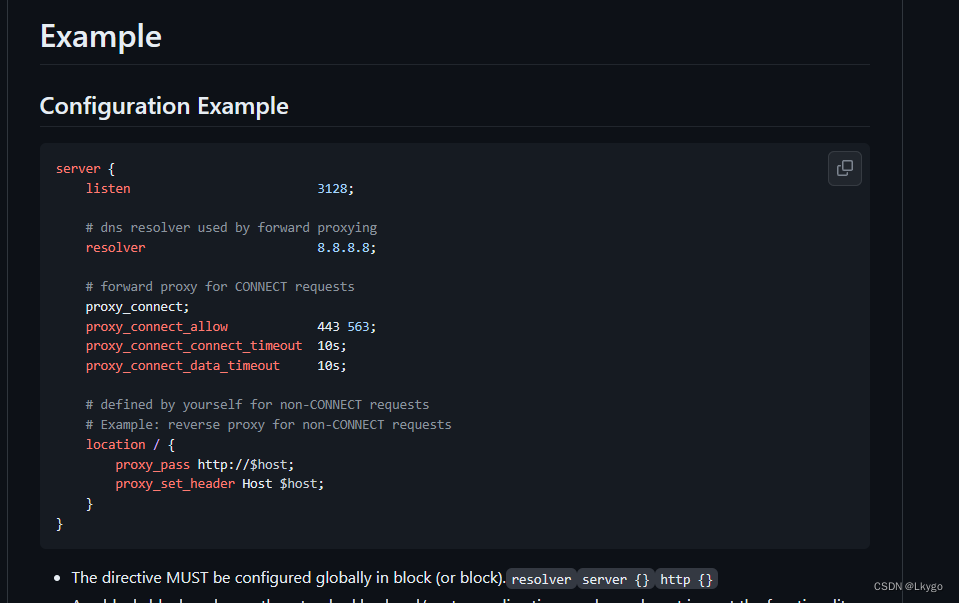Click the "proxy_connect;" directive
This screenshot has width=959, height=603.
(136, 306)
